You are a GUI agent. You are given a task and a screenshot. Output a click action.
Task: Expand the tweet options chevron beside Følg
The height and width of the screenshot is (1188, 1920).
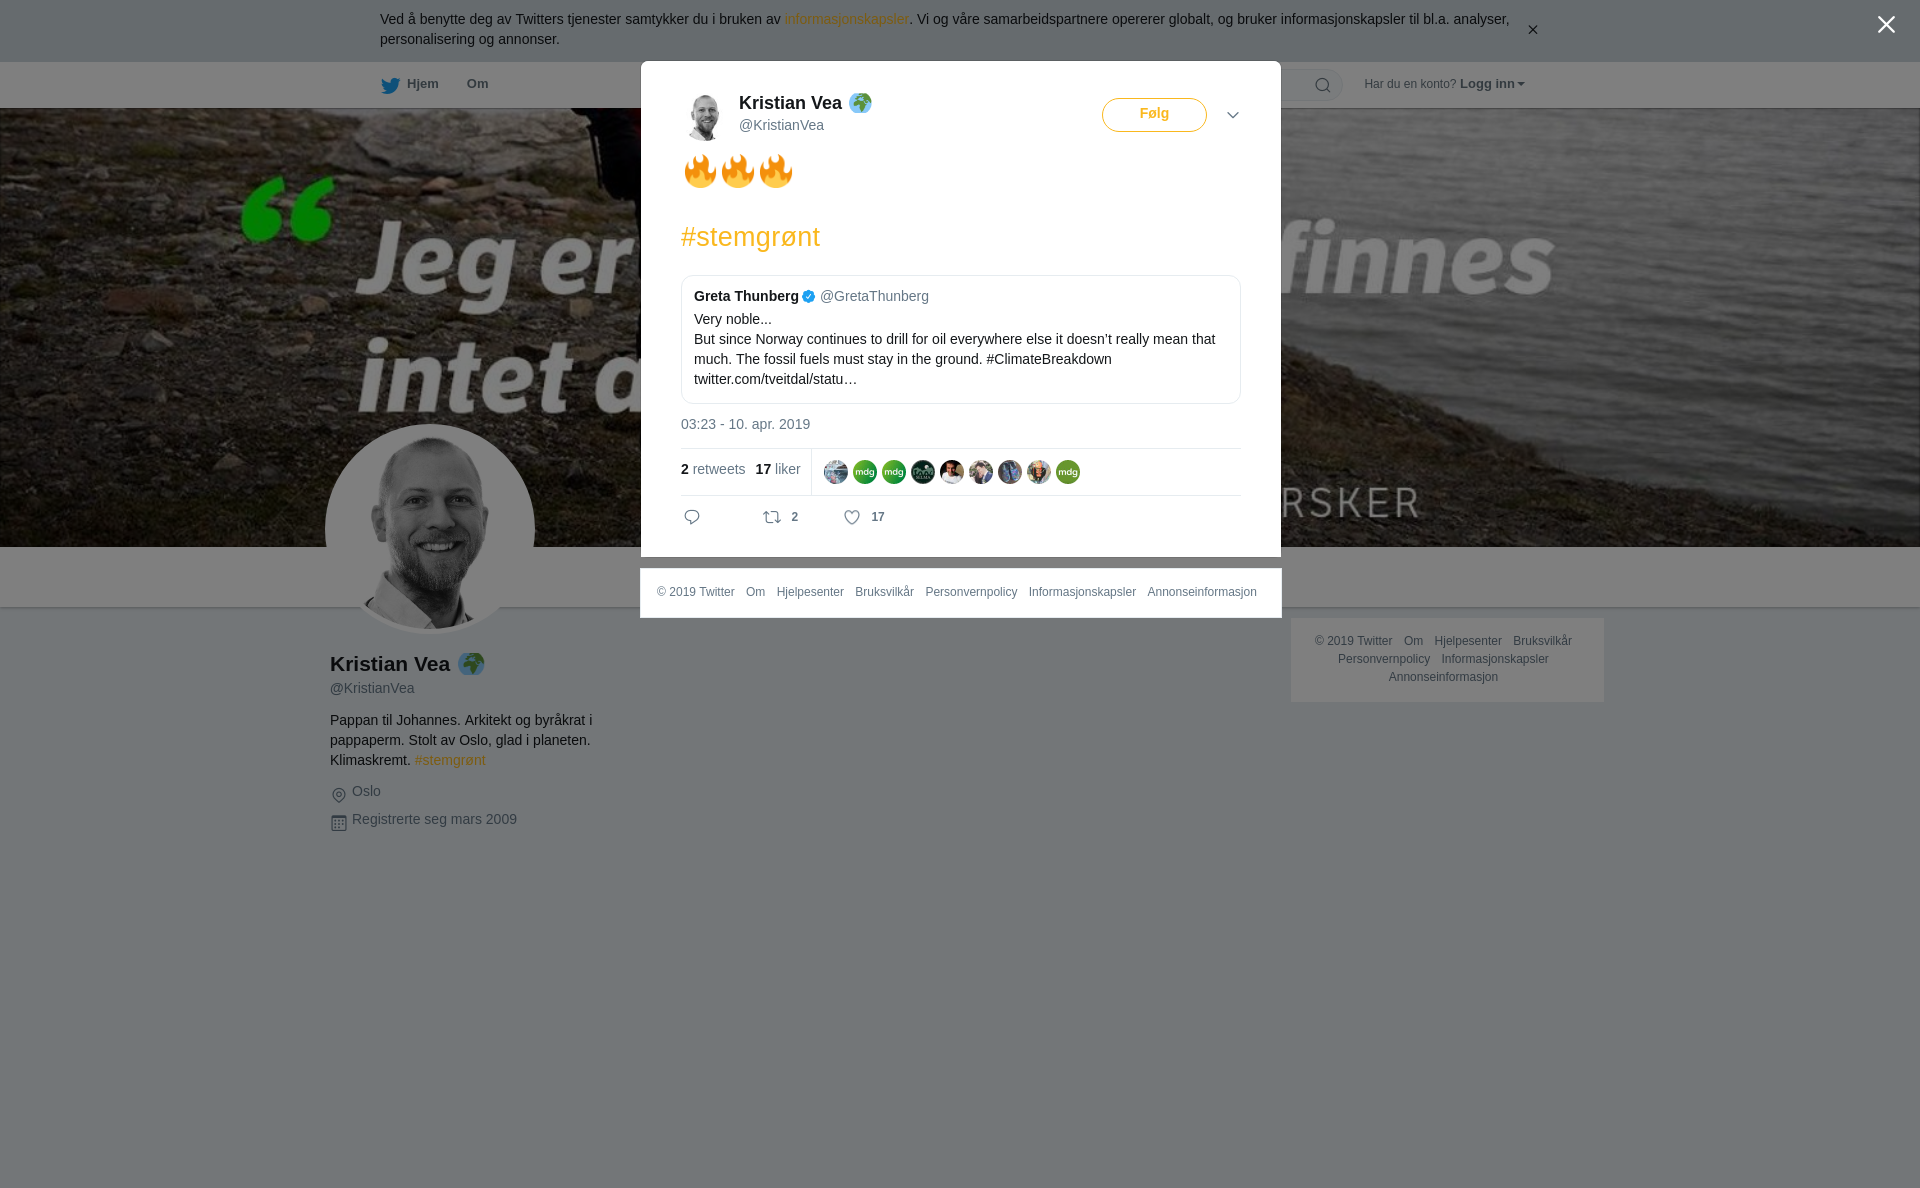(x=1233, y=115)
